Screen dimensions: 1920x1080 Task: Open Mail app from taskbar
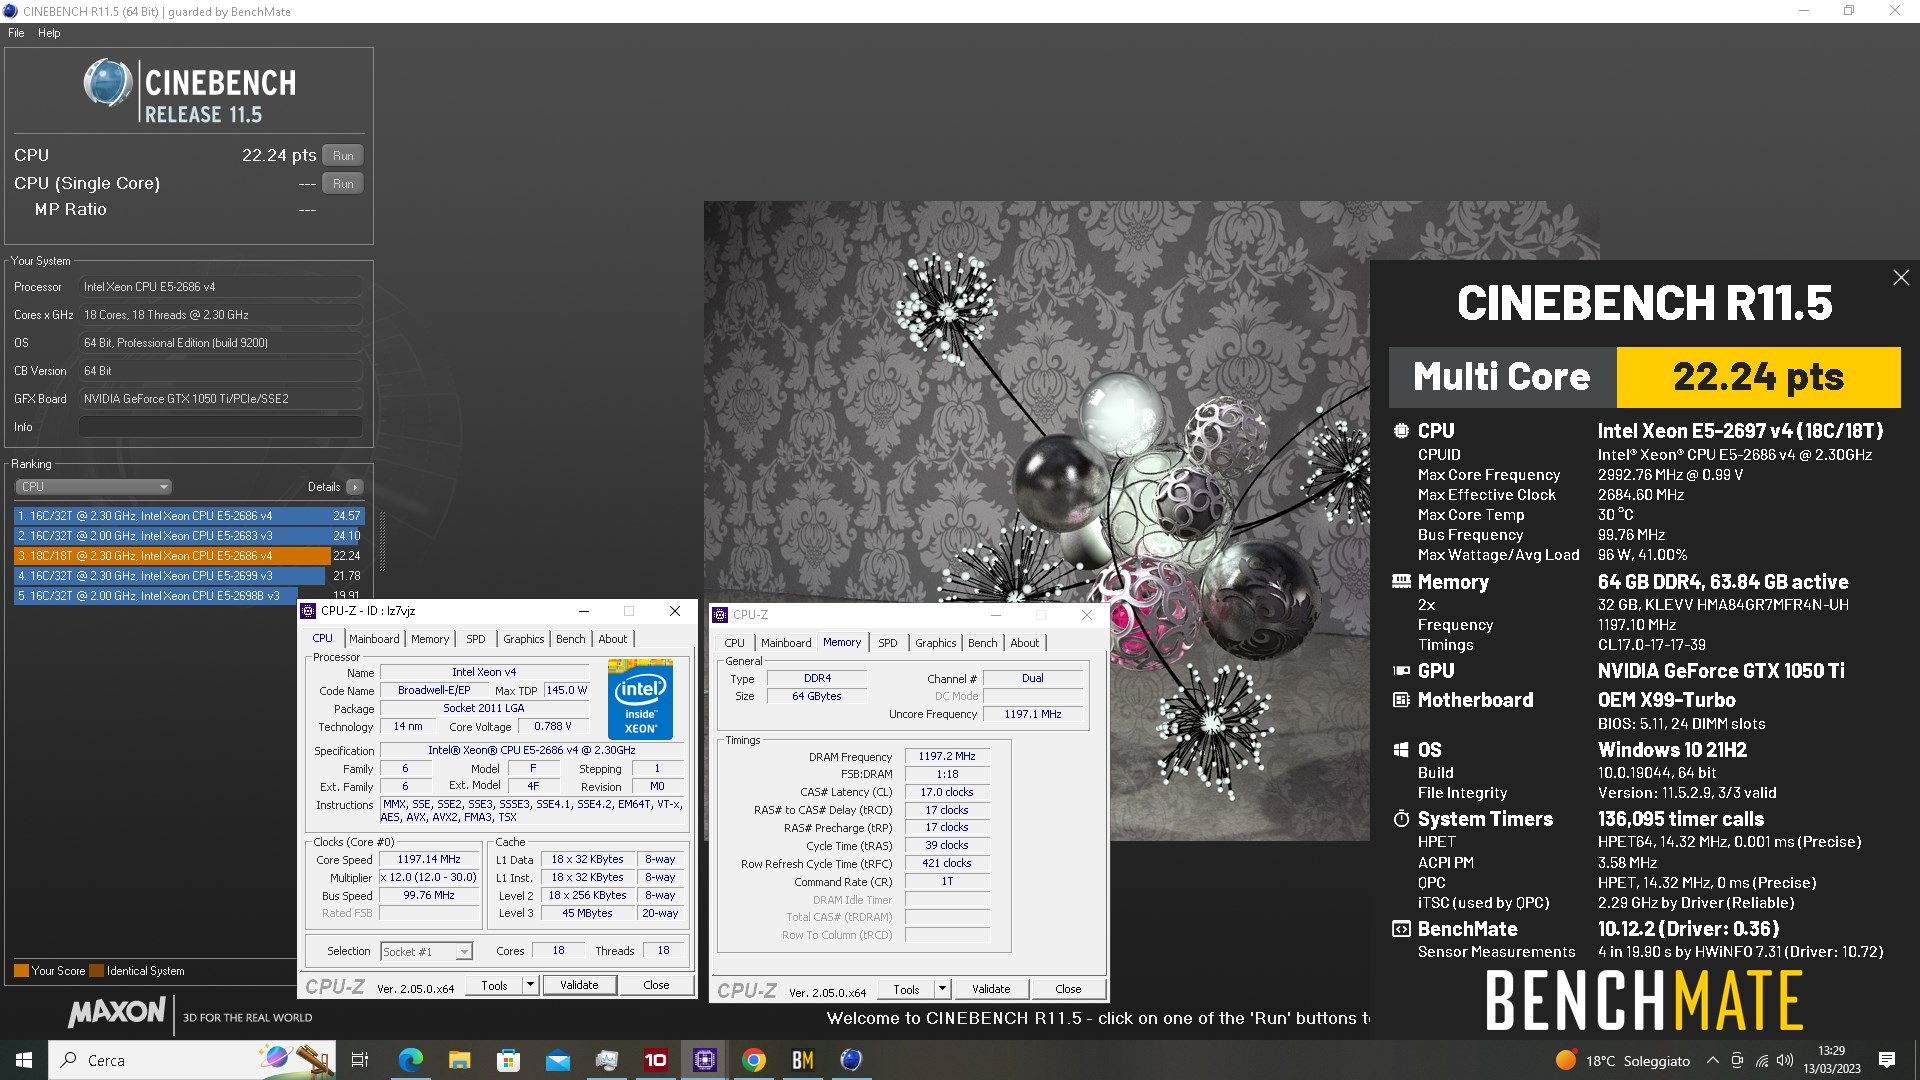pos(557,1060)
